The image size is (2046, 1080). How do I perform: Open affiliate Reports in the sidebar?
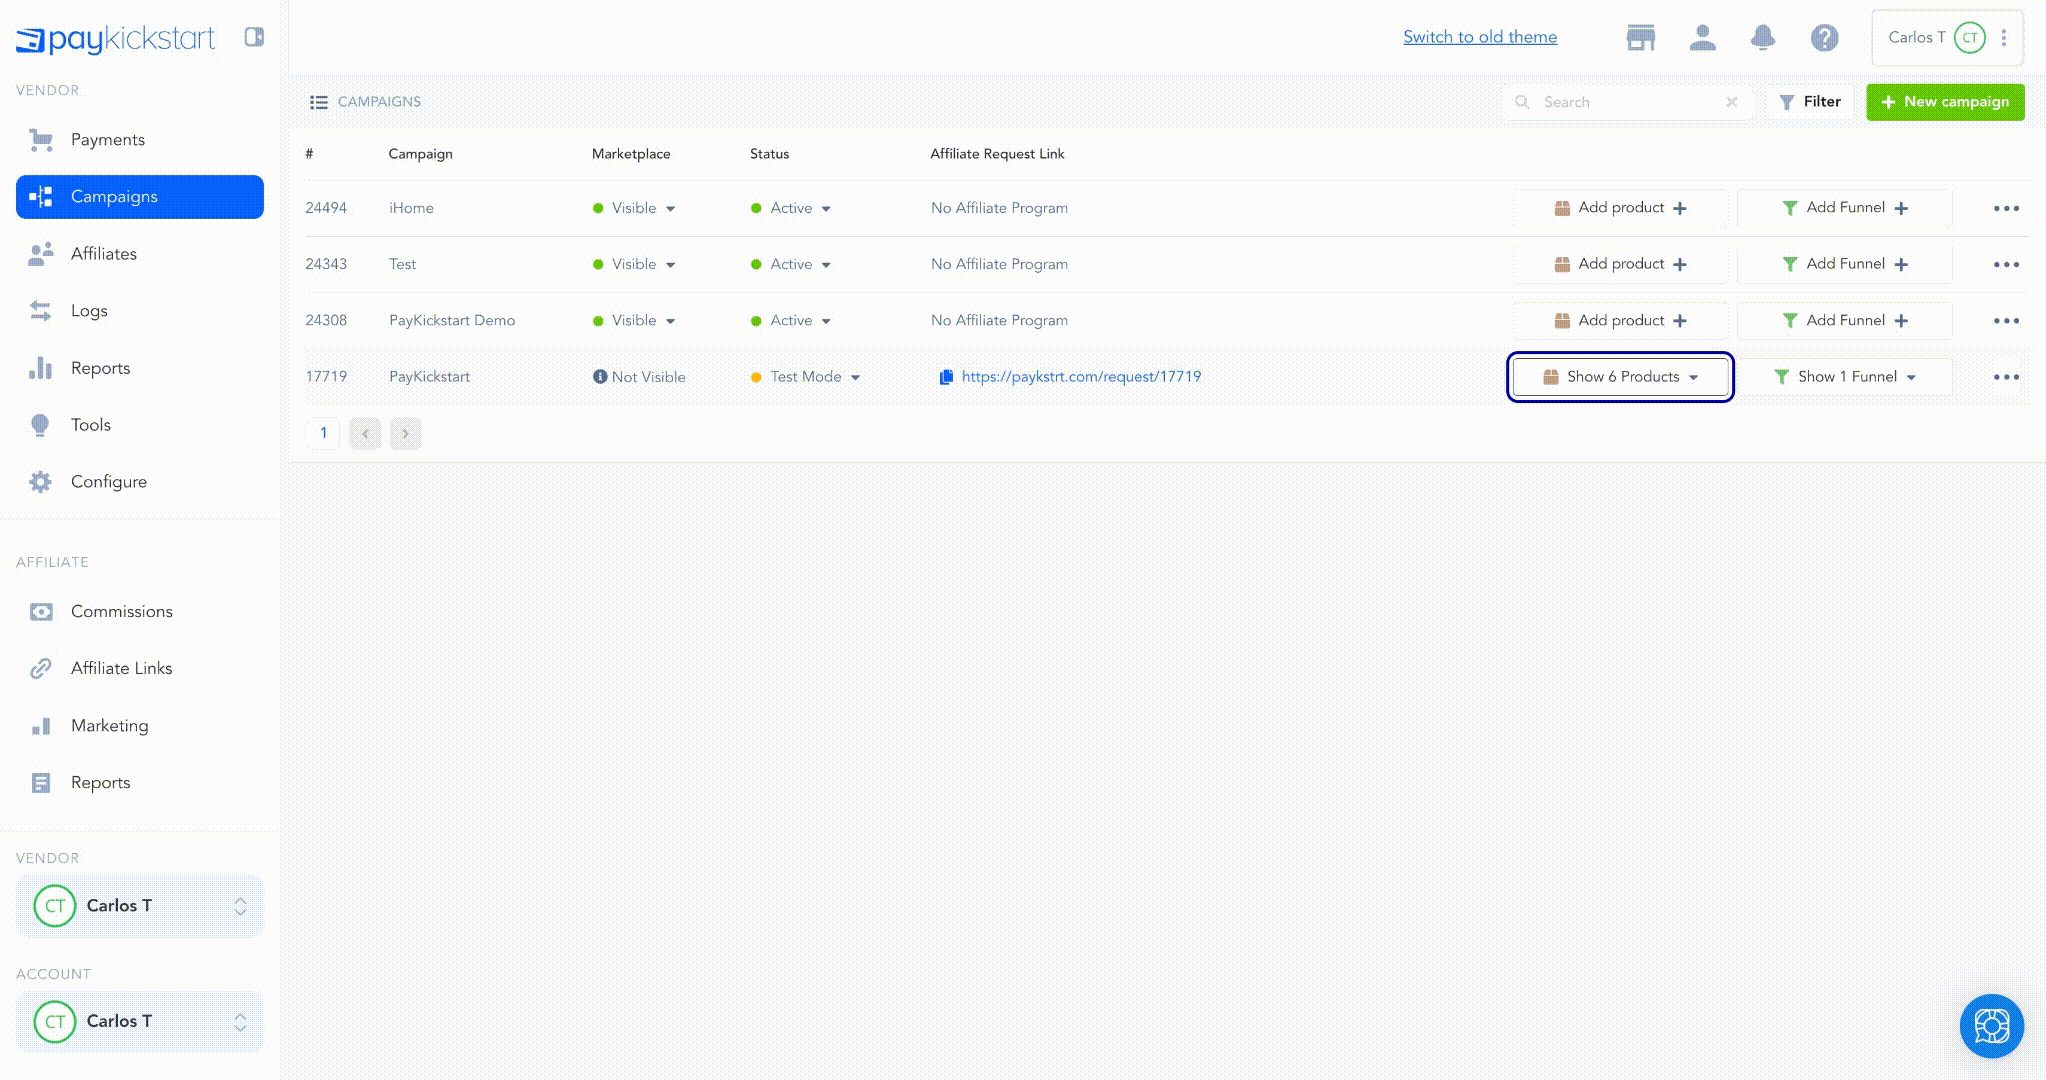[x=140, y=783]
